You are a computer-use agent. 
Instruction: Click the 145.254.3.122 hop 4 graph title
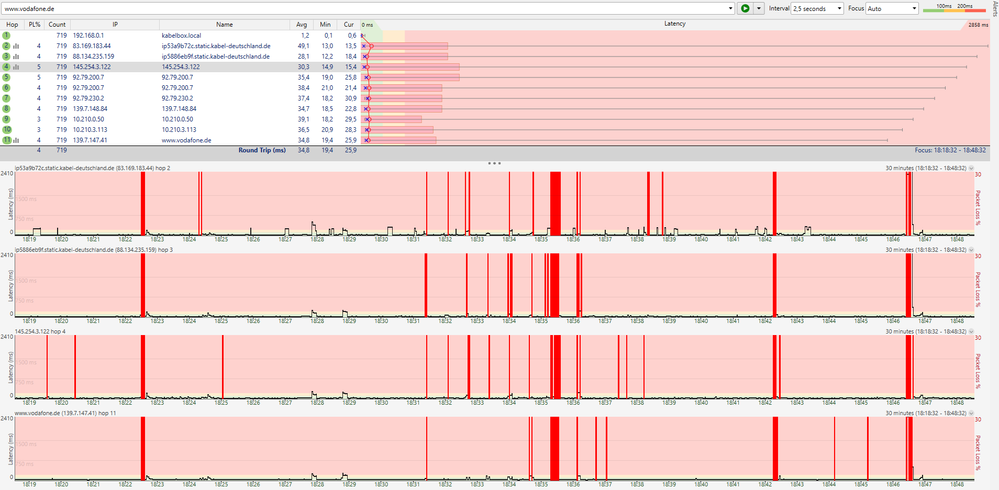click(39, 331)
